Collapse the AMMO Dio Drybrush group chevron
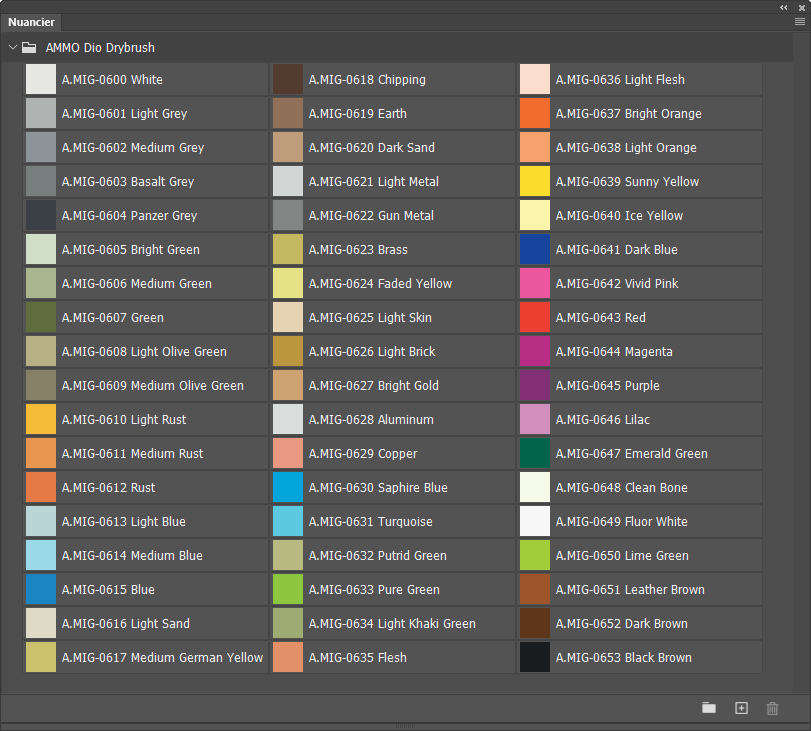Viewport: 811px width, 731px height. click(x=13, y=48)
